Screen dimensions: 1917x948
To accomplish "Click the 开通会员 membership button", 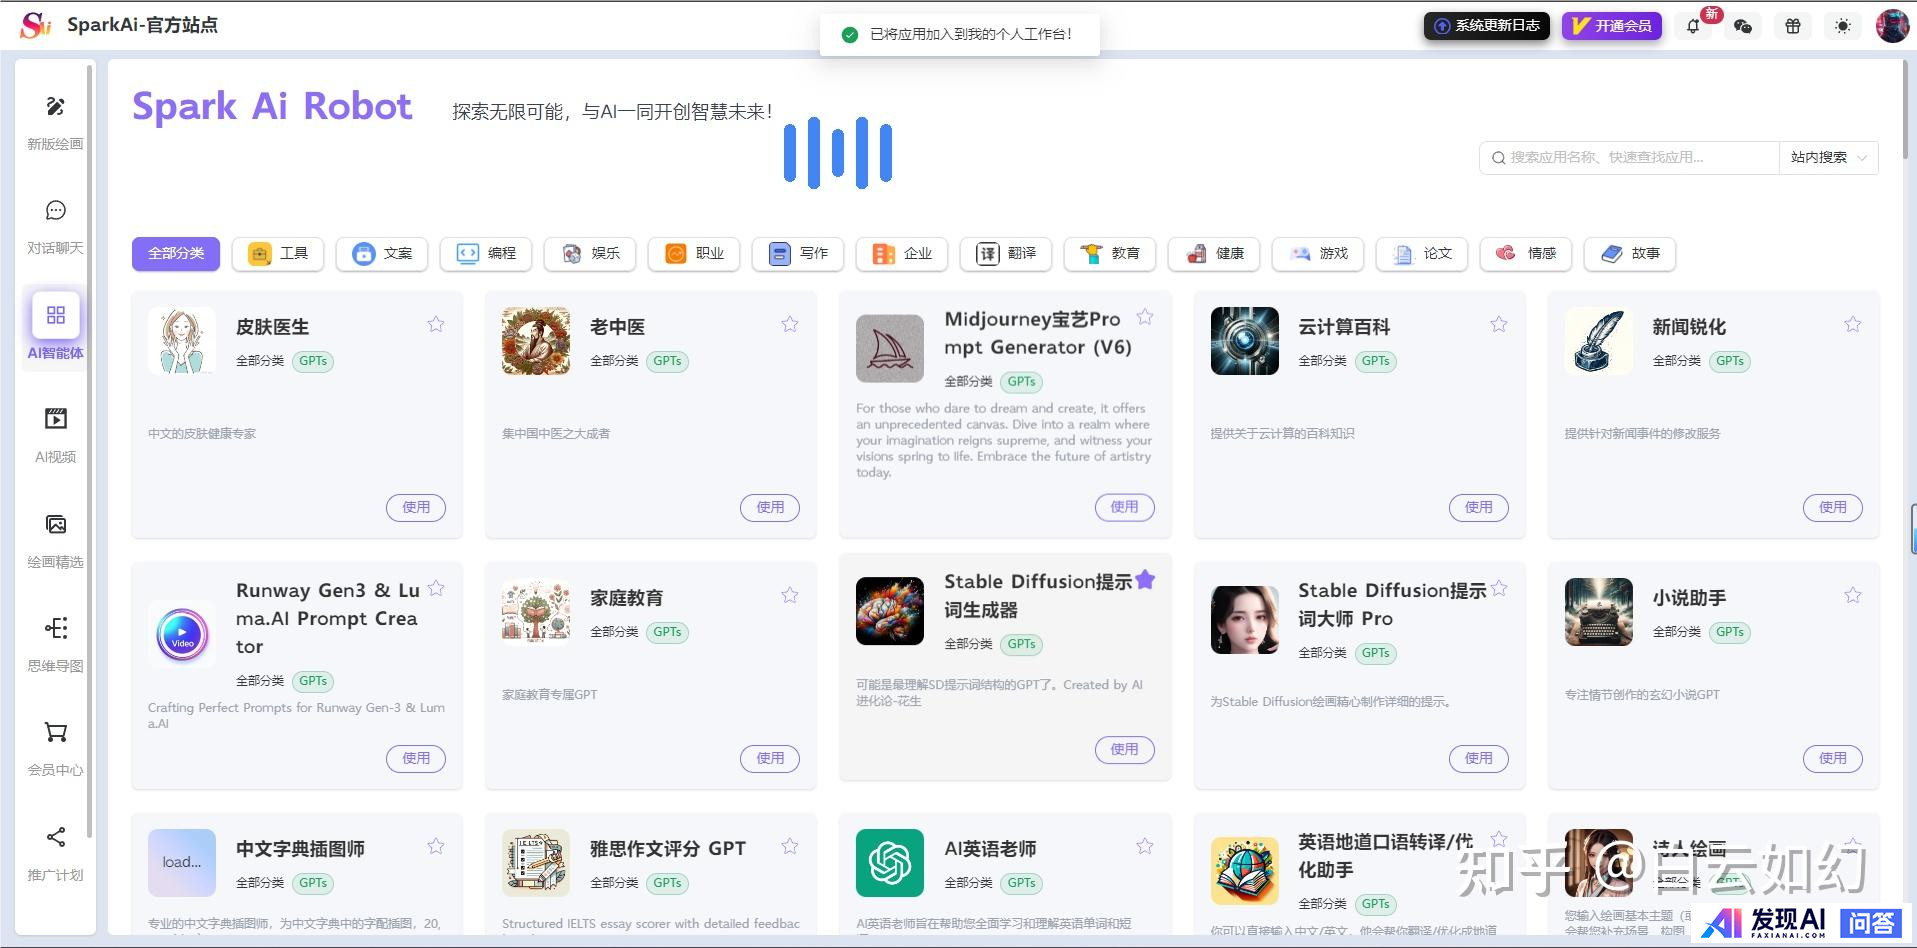I will 1611,26.
